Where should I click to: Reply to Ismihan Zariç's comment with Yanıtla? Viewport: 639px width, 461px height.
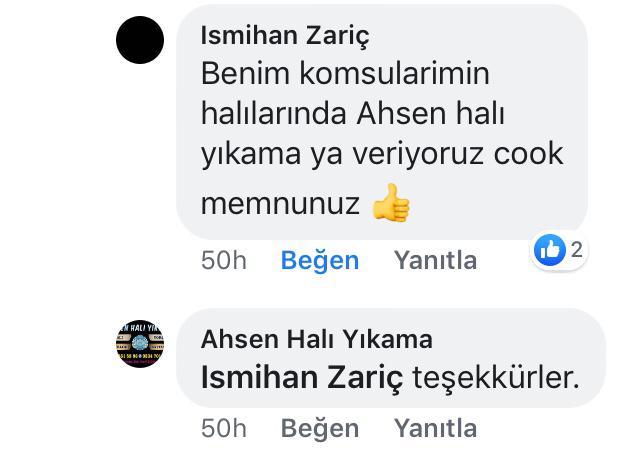(x=435, y=260)
